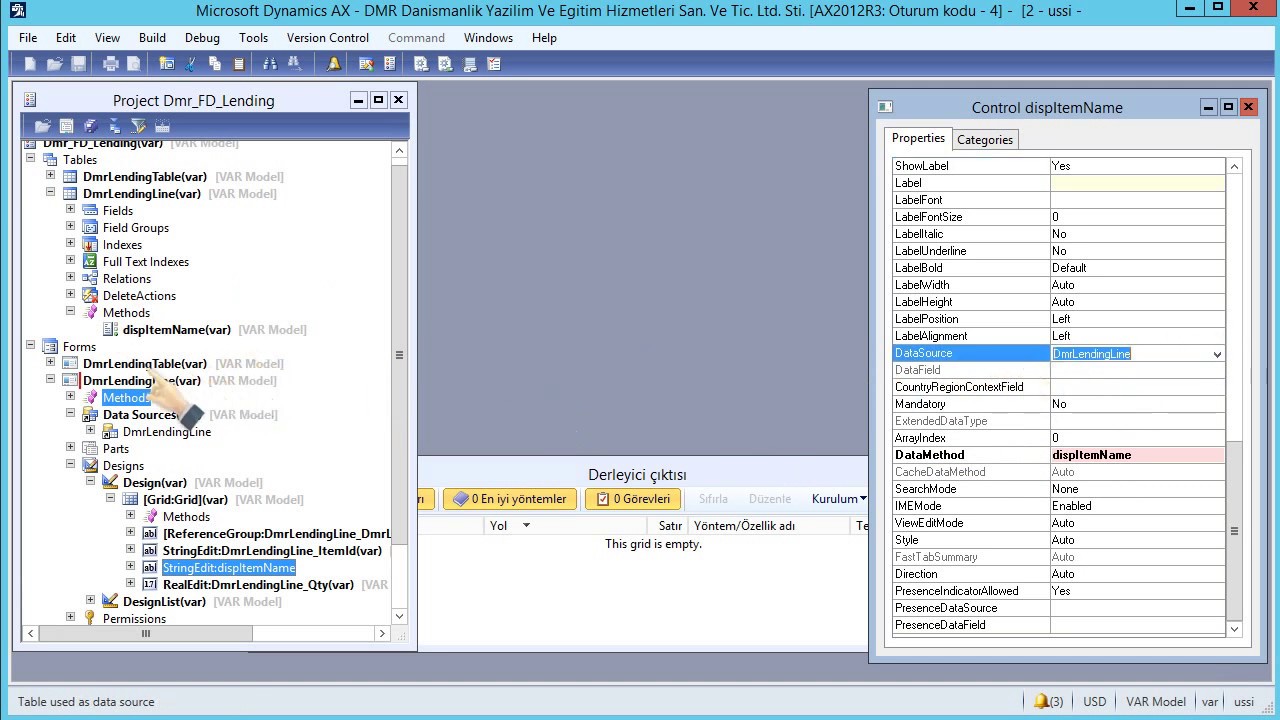Click the checklist tasks icon at toolbar end

[493, 64]
